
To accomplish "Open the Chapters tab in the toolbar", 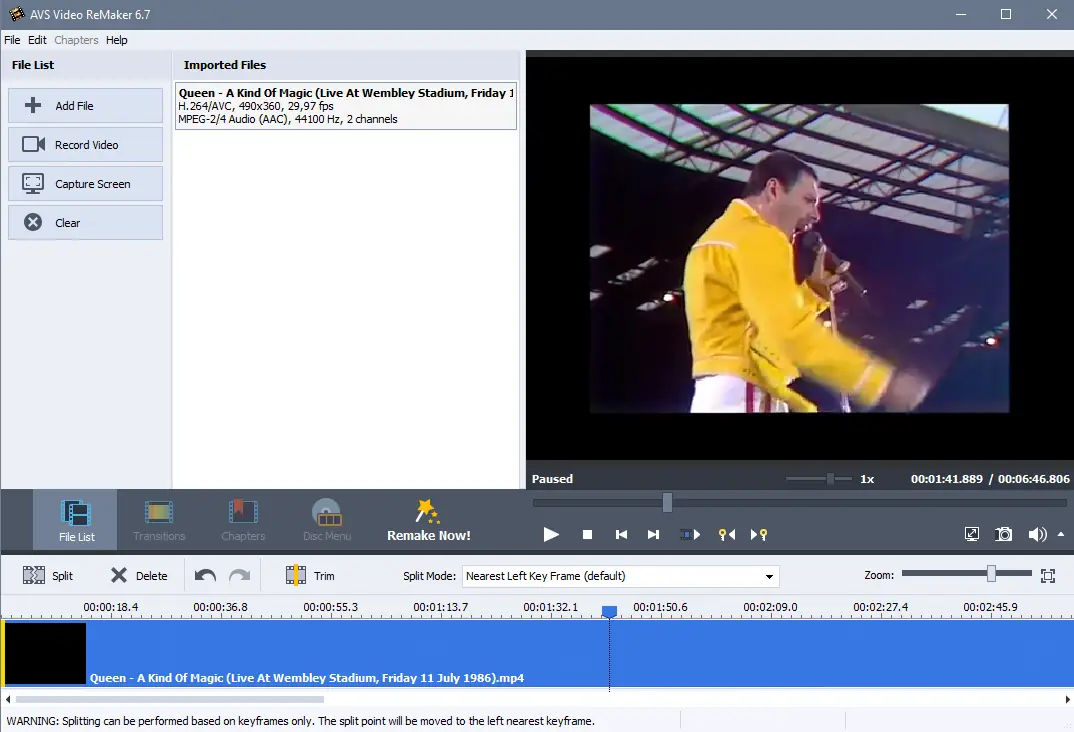I will click(243, 520).
